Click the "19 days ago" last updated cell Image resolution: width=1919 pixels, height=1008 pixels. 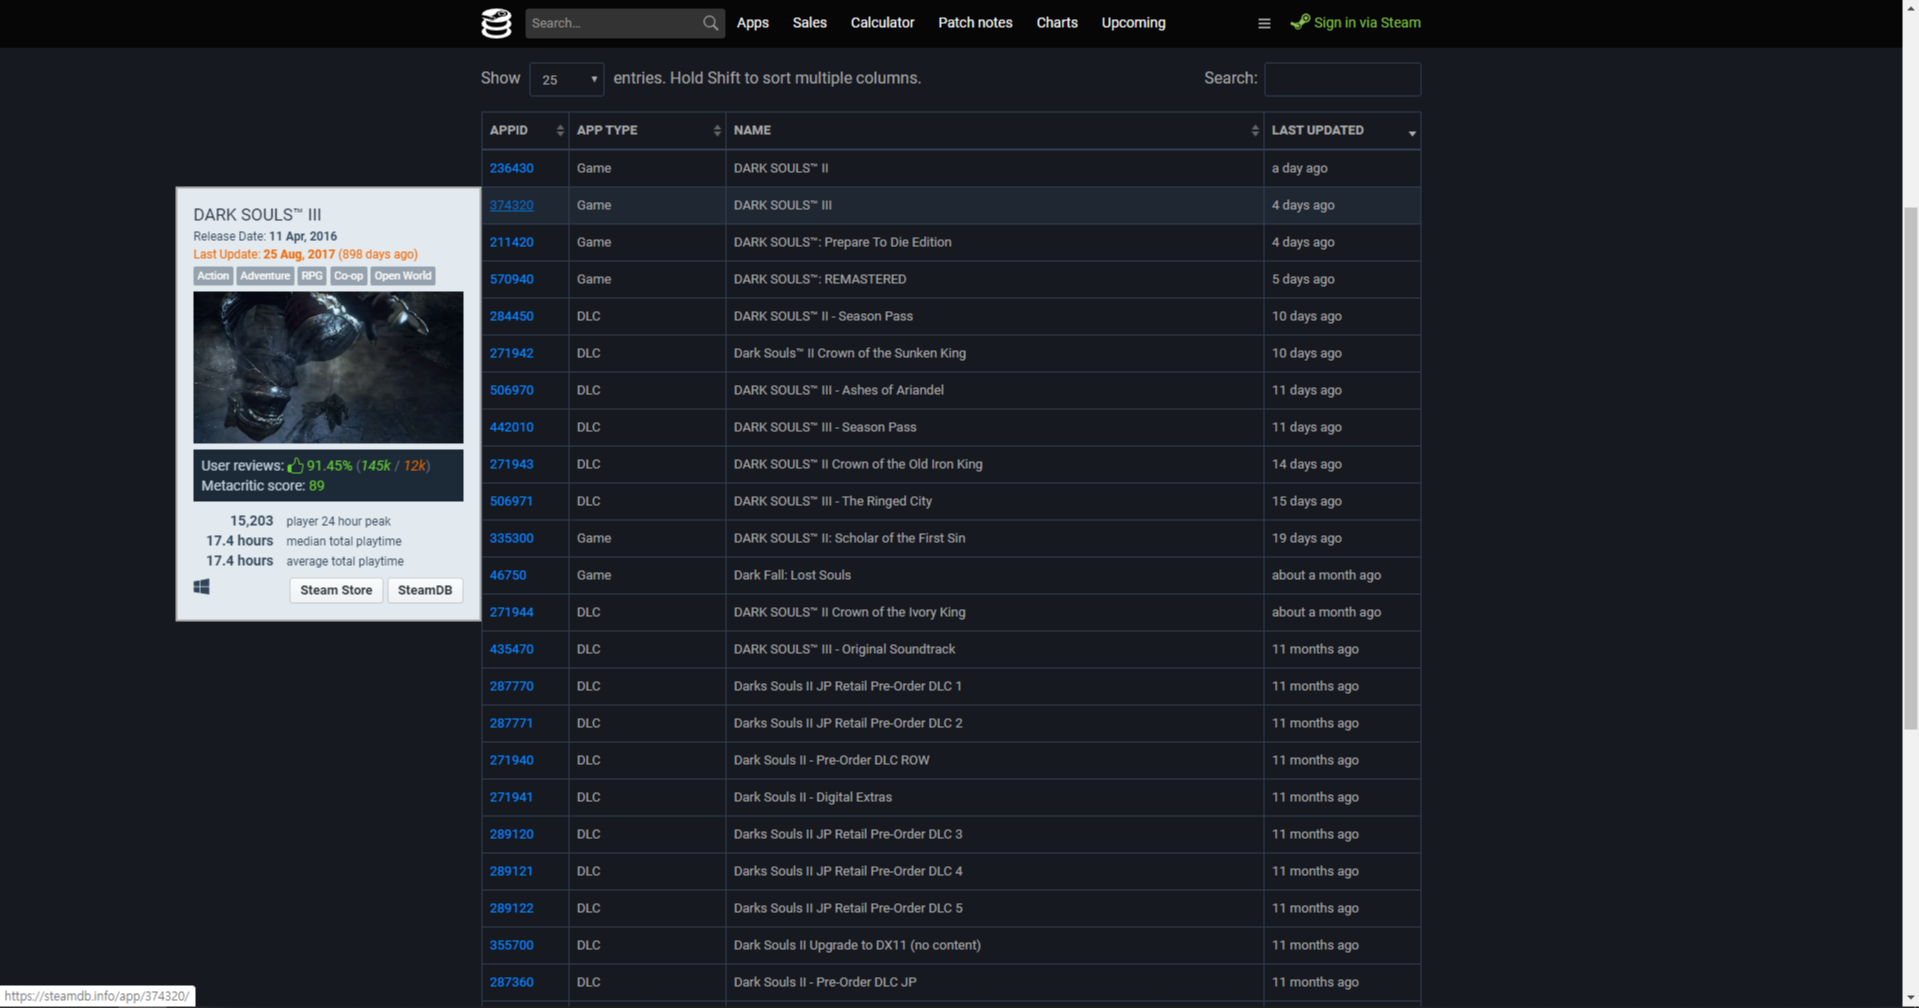click(1343, 538)
